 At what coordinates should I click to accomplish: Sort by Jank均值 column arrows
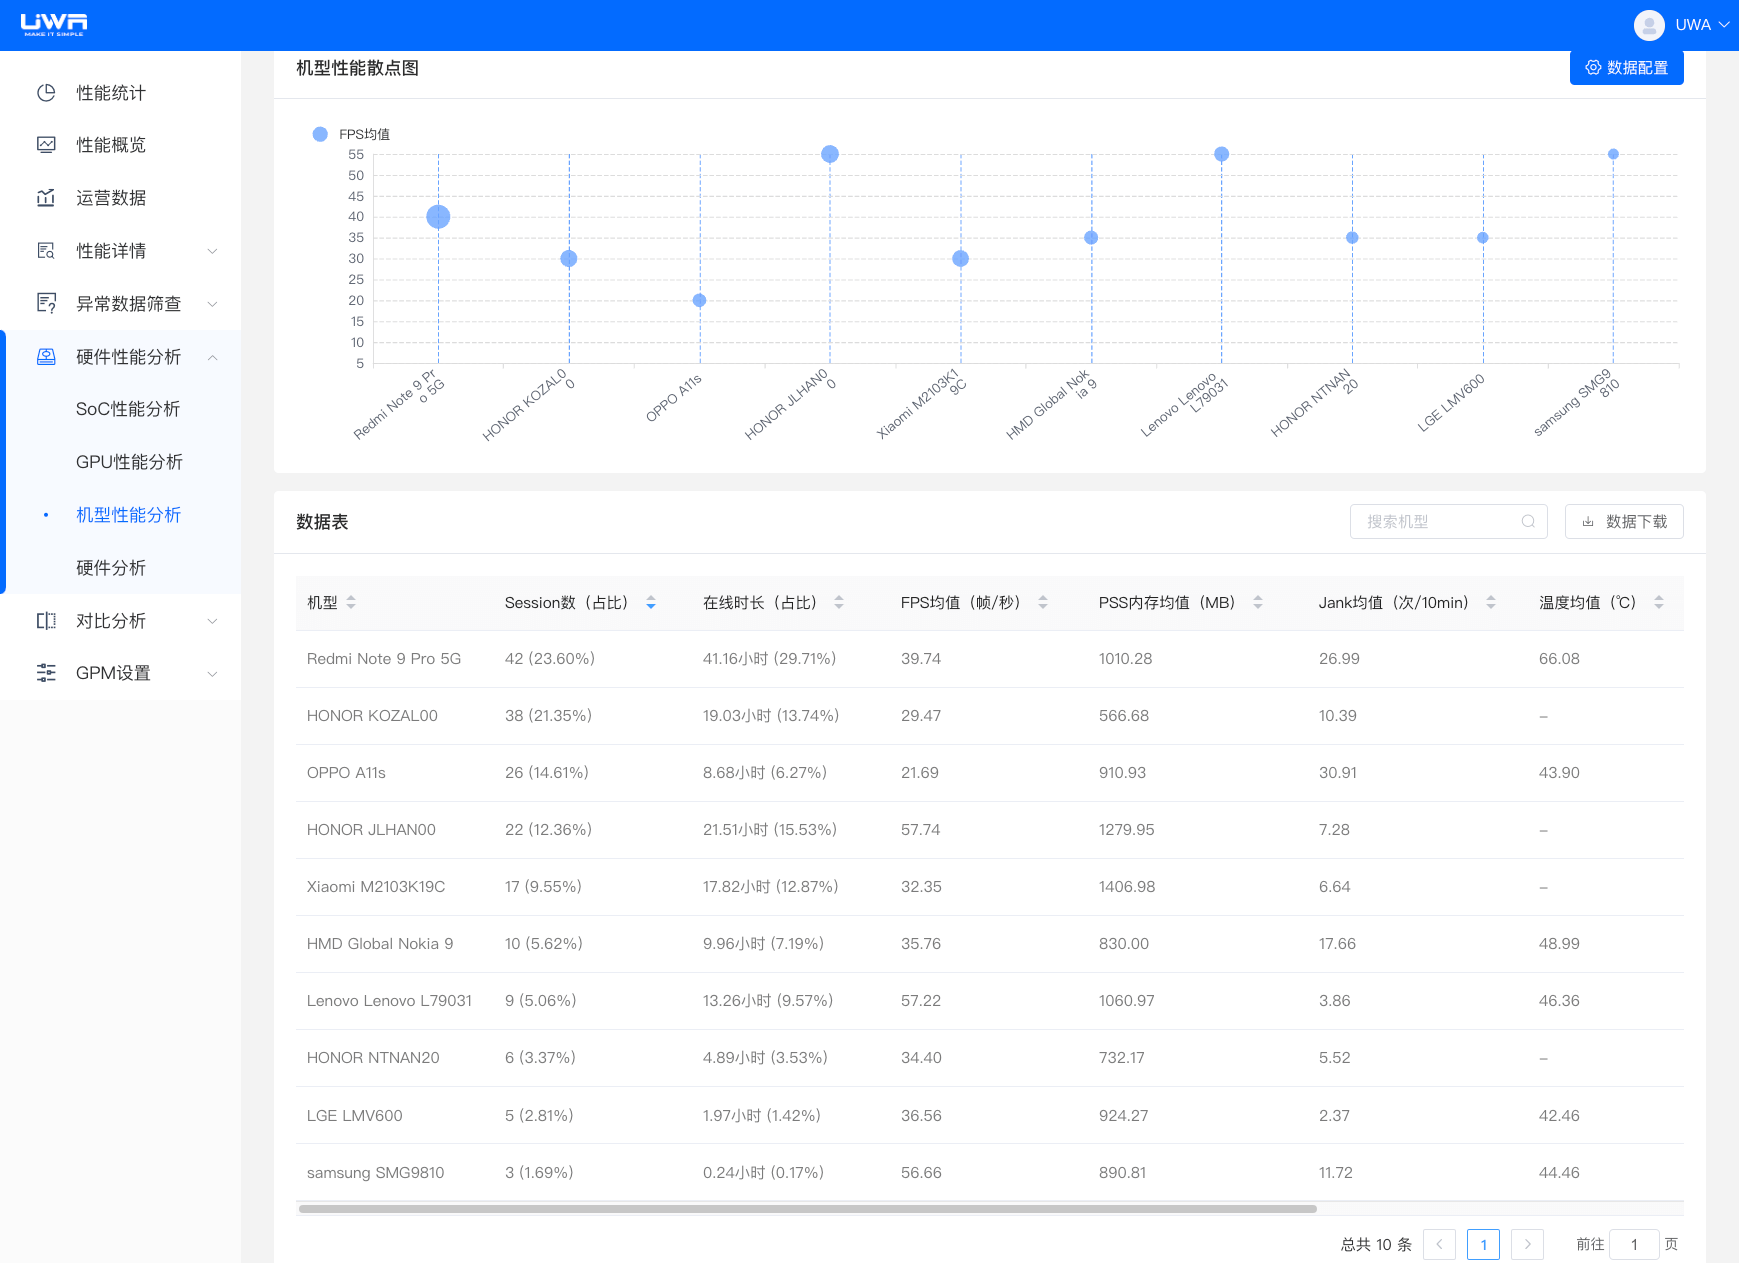1491,602
